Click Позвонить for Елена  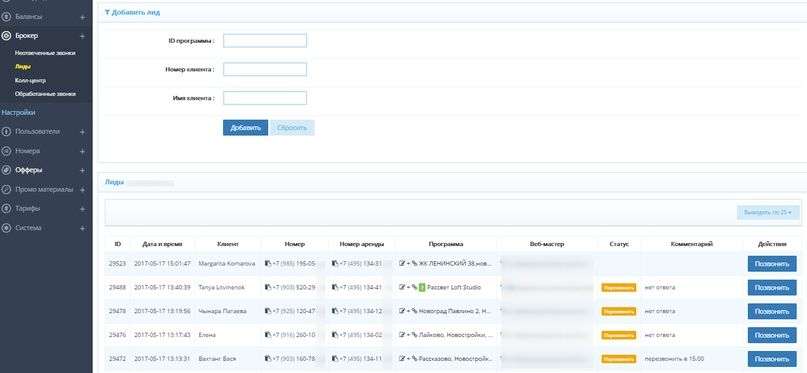pos(772,335)
